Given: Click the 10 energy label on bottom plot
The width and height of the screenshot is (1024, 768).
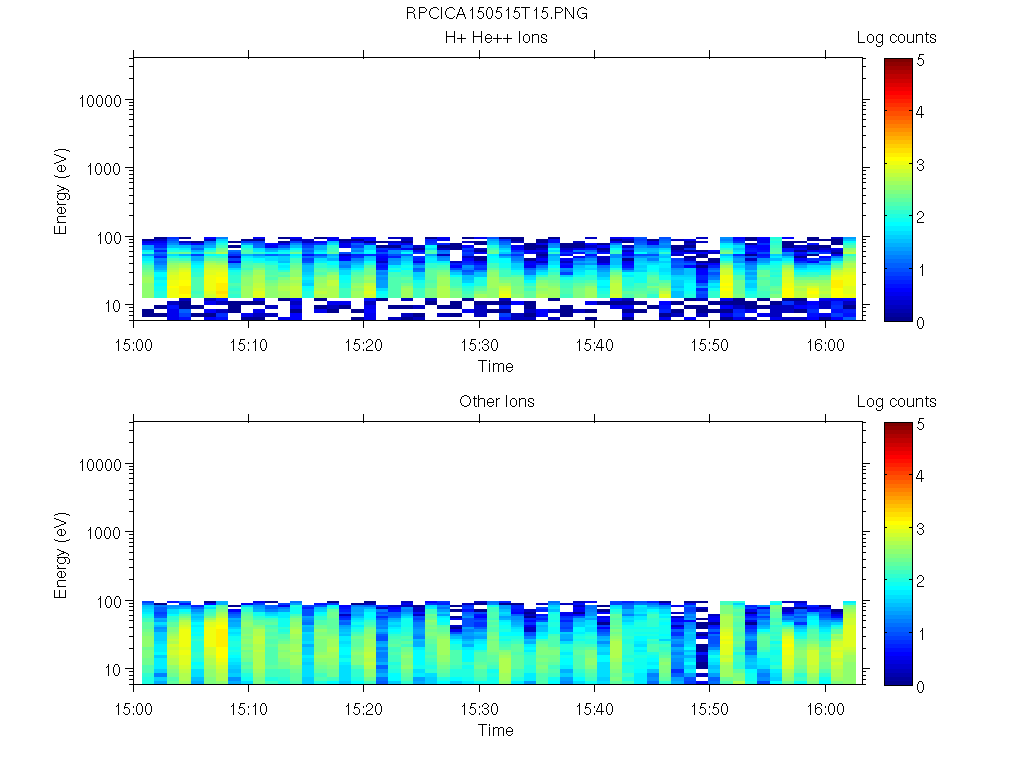Looking at the screenshot, I should pos(113,670).
